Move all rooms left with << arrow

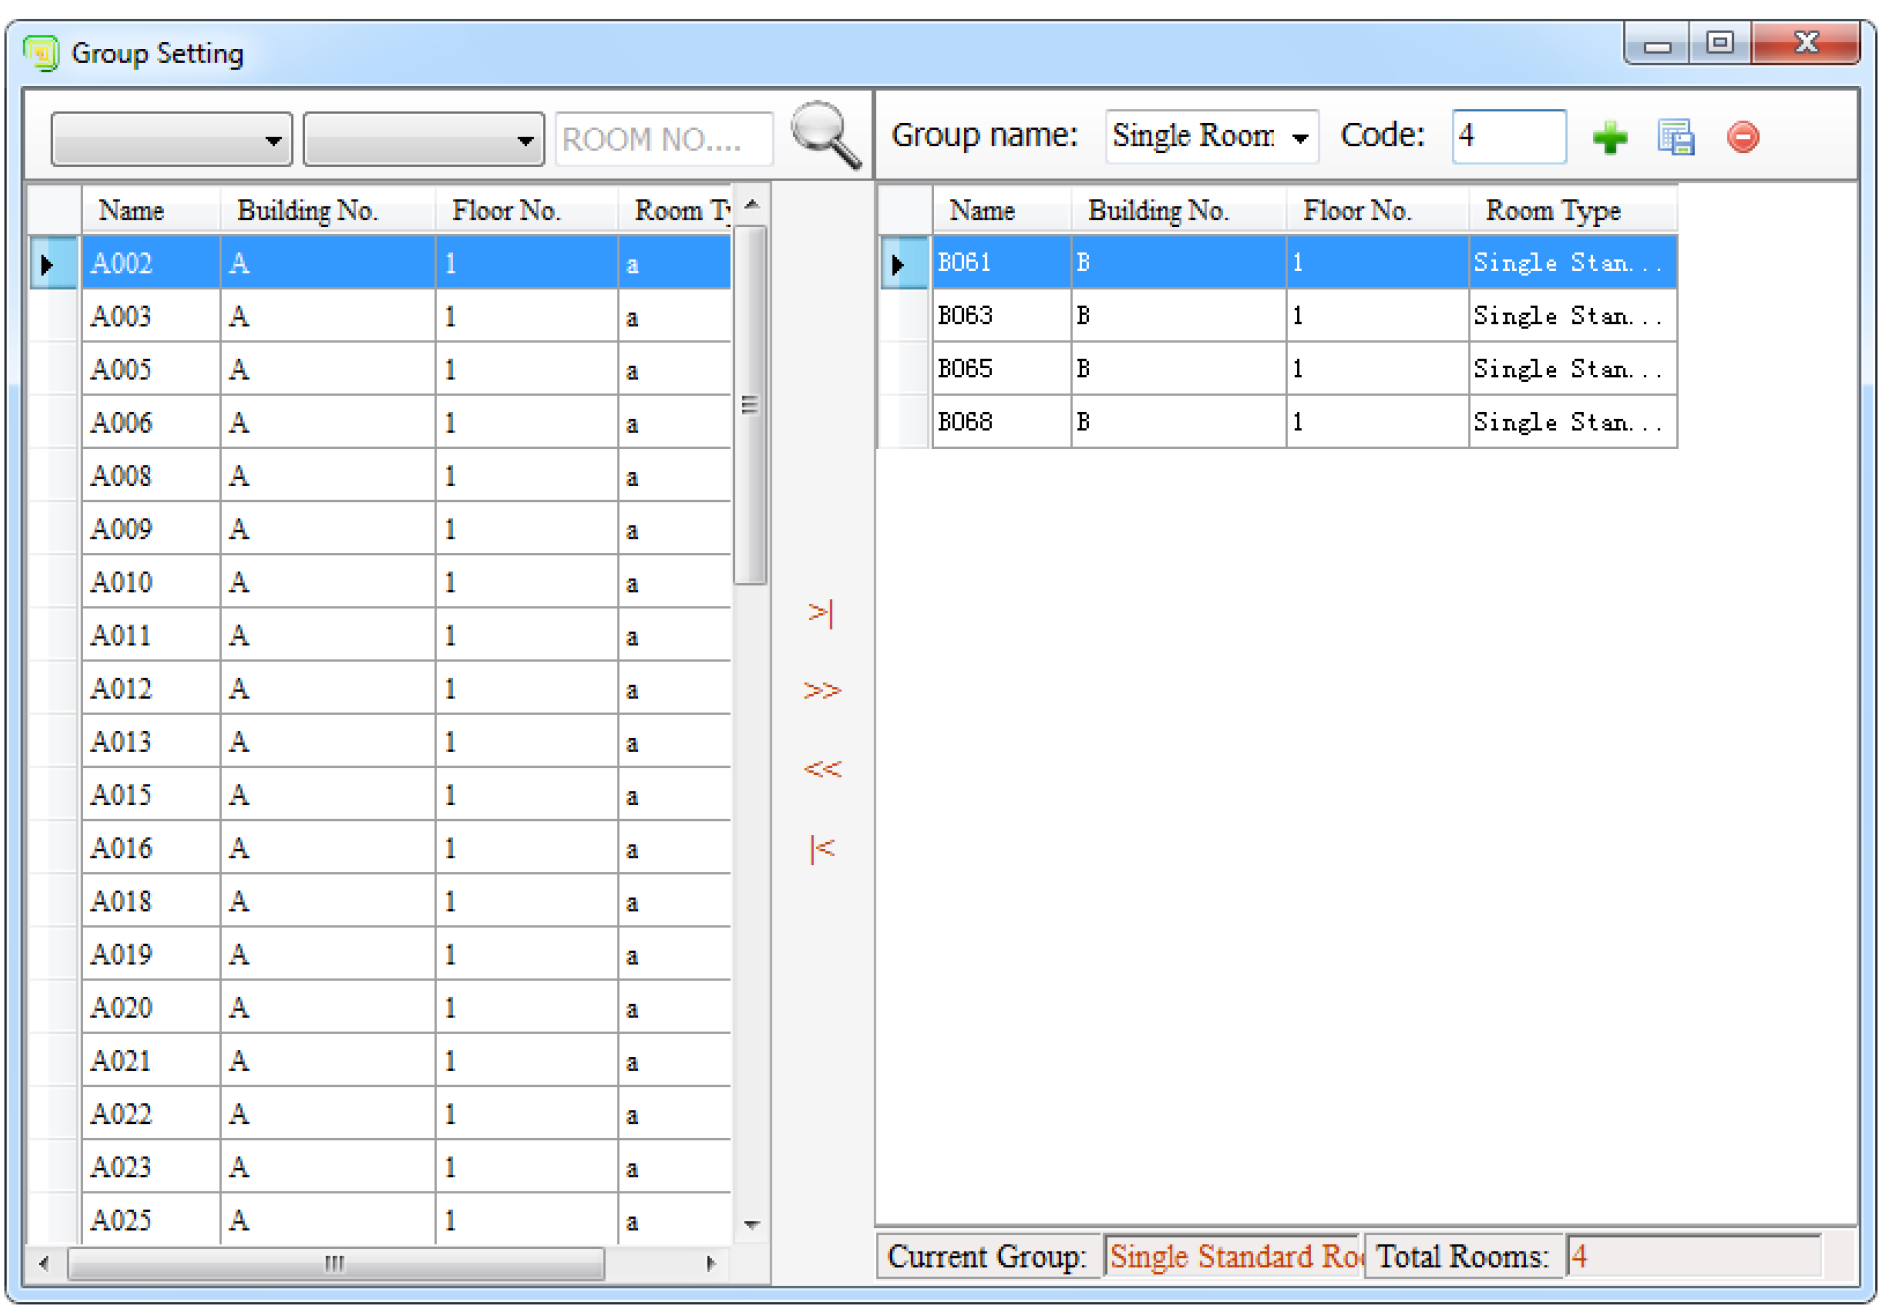pos(821,769)
